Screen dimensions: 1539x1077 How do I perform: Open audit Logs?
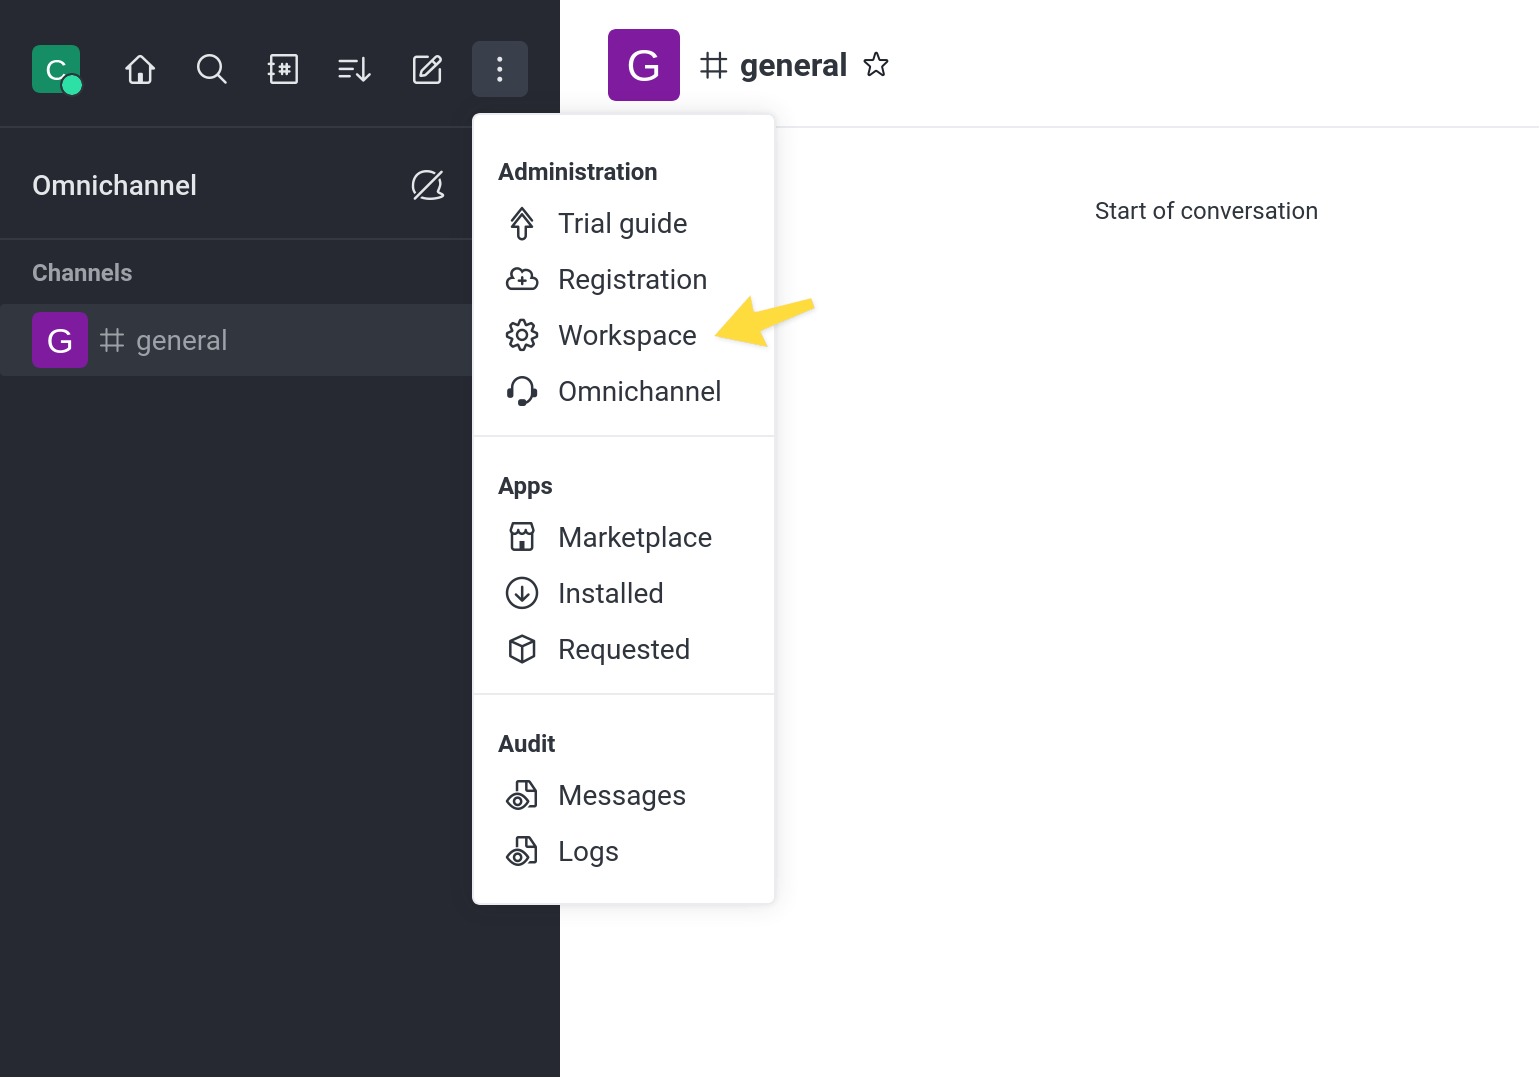[x=588, y=851]
